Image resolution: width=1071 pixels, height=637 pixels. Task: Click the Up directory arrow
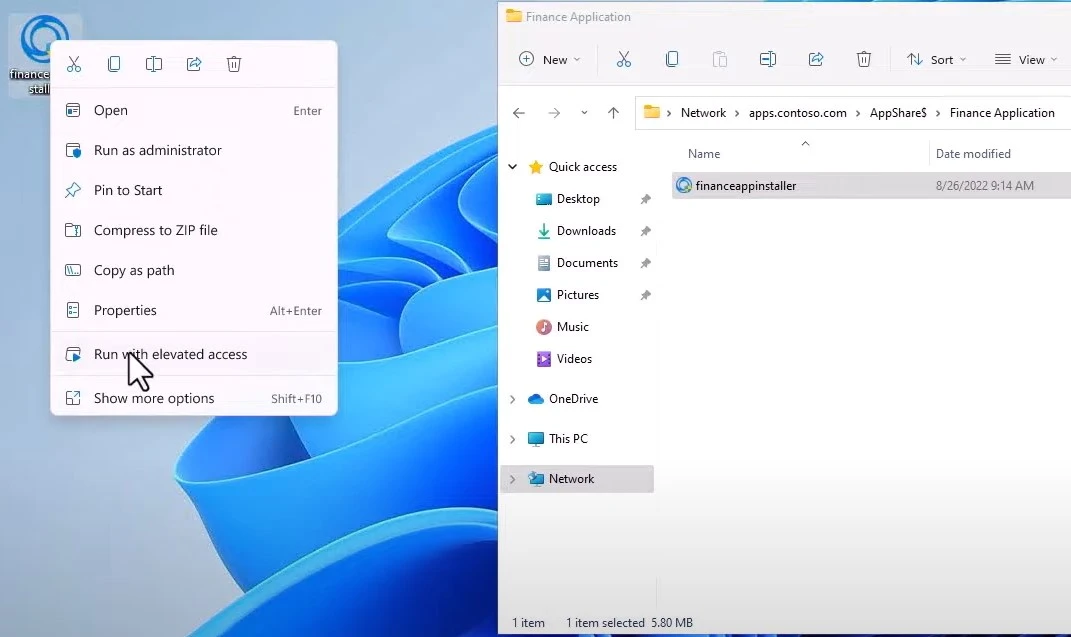(613, 113)
